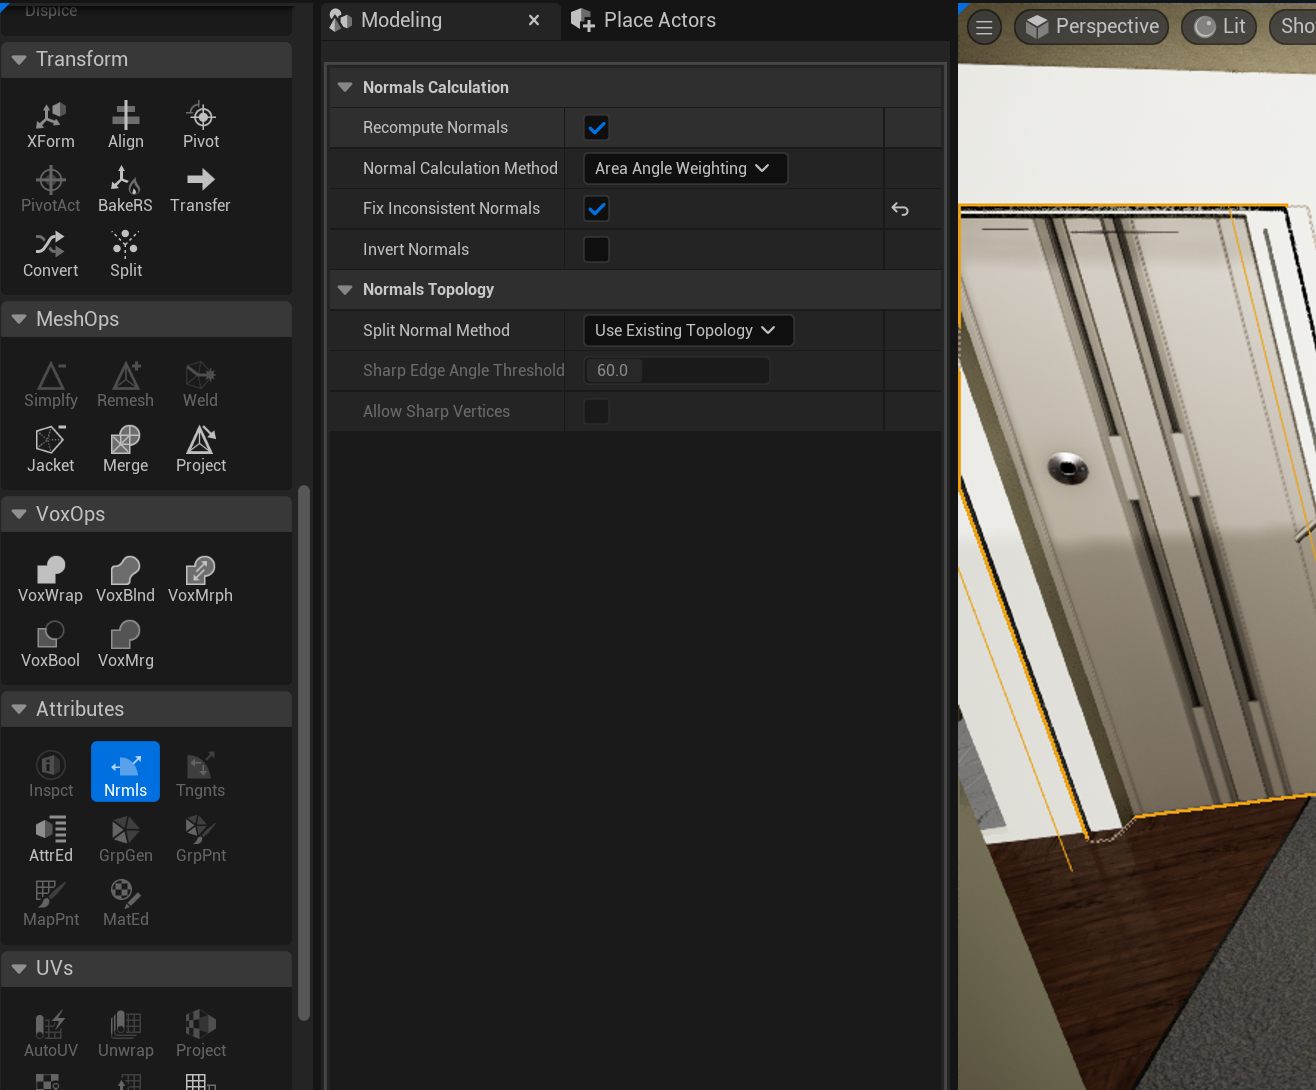This screenshot has width=1316, height=1090.
Task: Click the Jacket mesh tool
Action: (x=50, y=450)
